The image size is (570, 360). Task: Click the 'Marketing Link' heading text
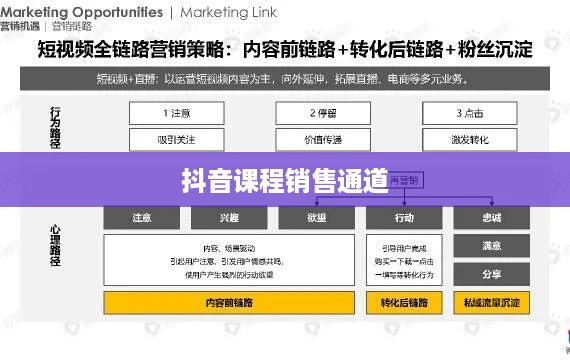click(x=229, y=12)
